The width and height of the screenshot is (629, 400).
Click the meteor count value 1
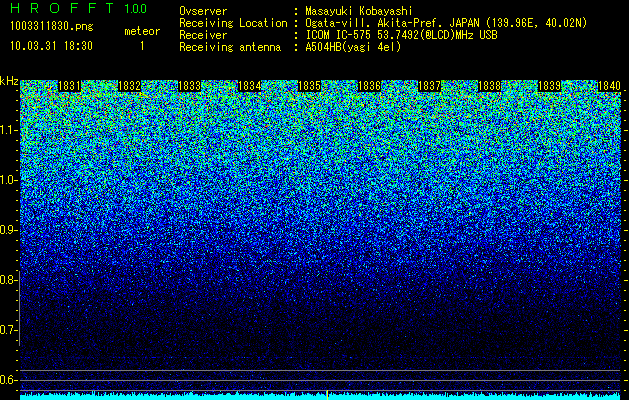coord(142,46)
